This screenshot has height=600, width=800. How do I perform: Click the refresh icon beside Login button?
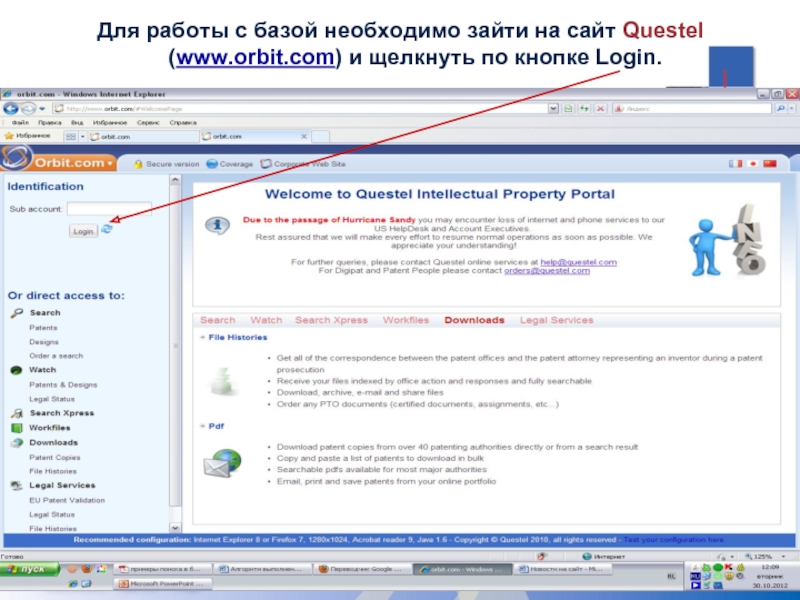point(107,229)
